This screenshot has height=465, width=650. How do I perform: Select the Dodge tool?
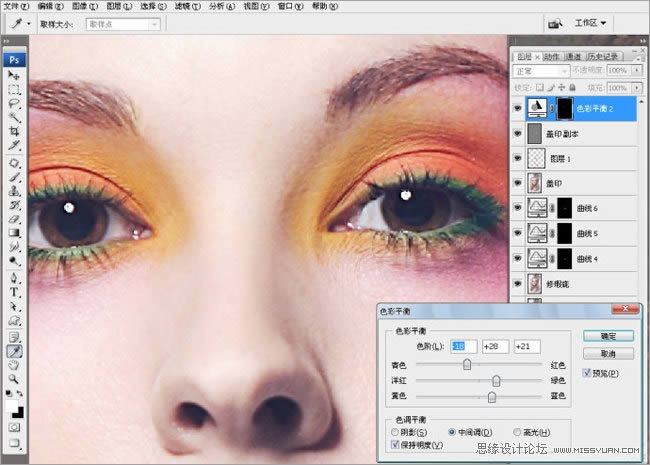14,261
